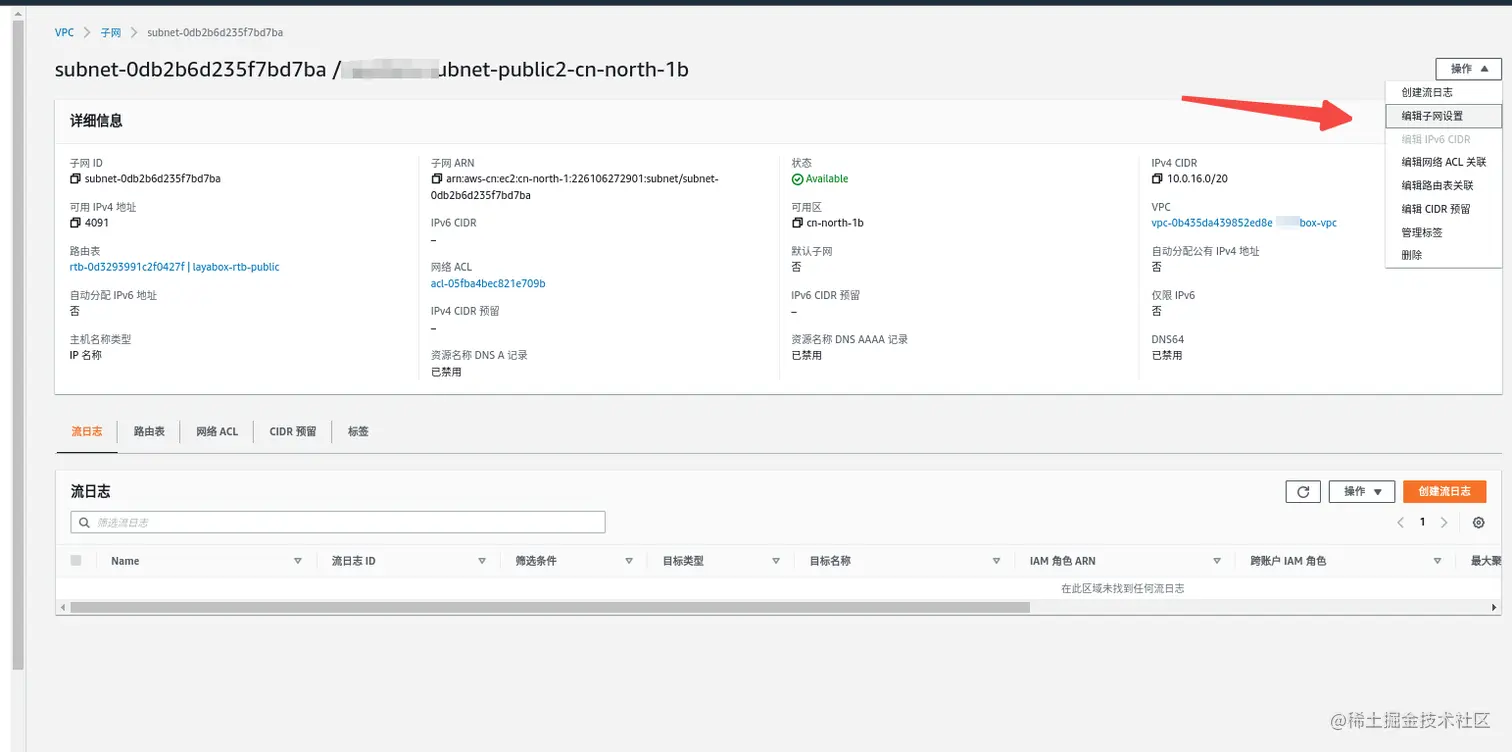Choose 创建流日志 from the actions menu
Viewport: 1512px width, 752px height.
[1443, 92]
